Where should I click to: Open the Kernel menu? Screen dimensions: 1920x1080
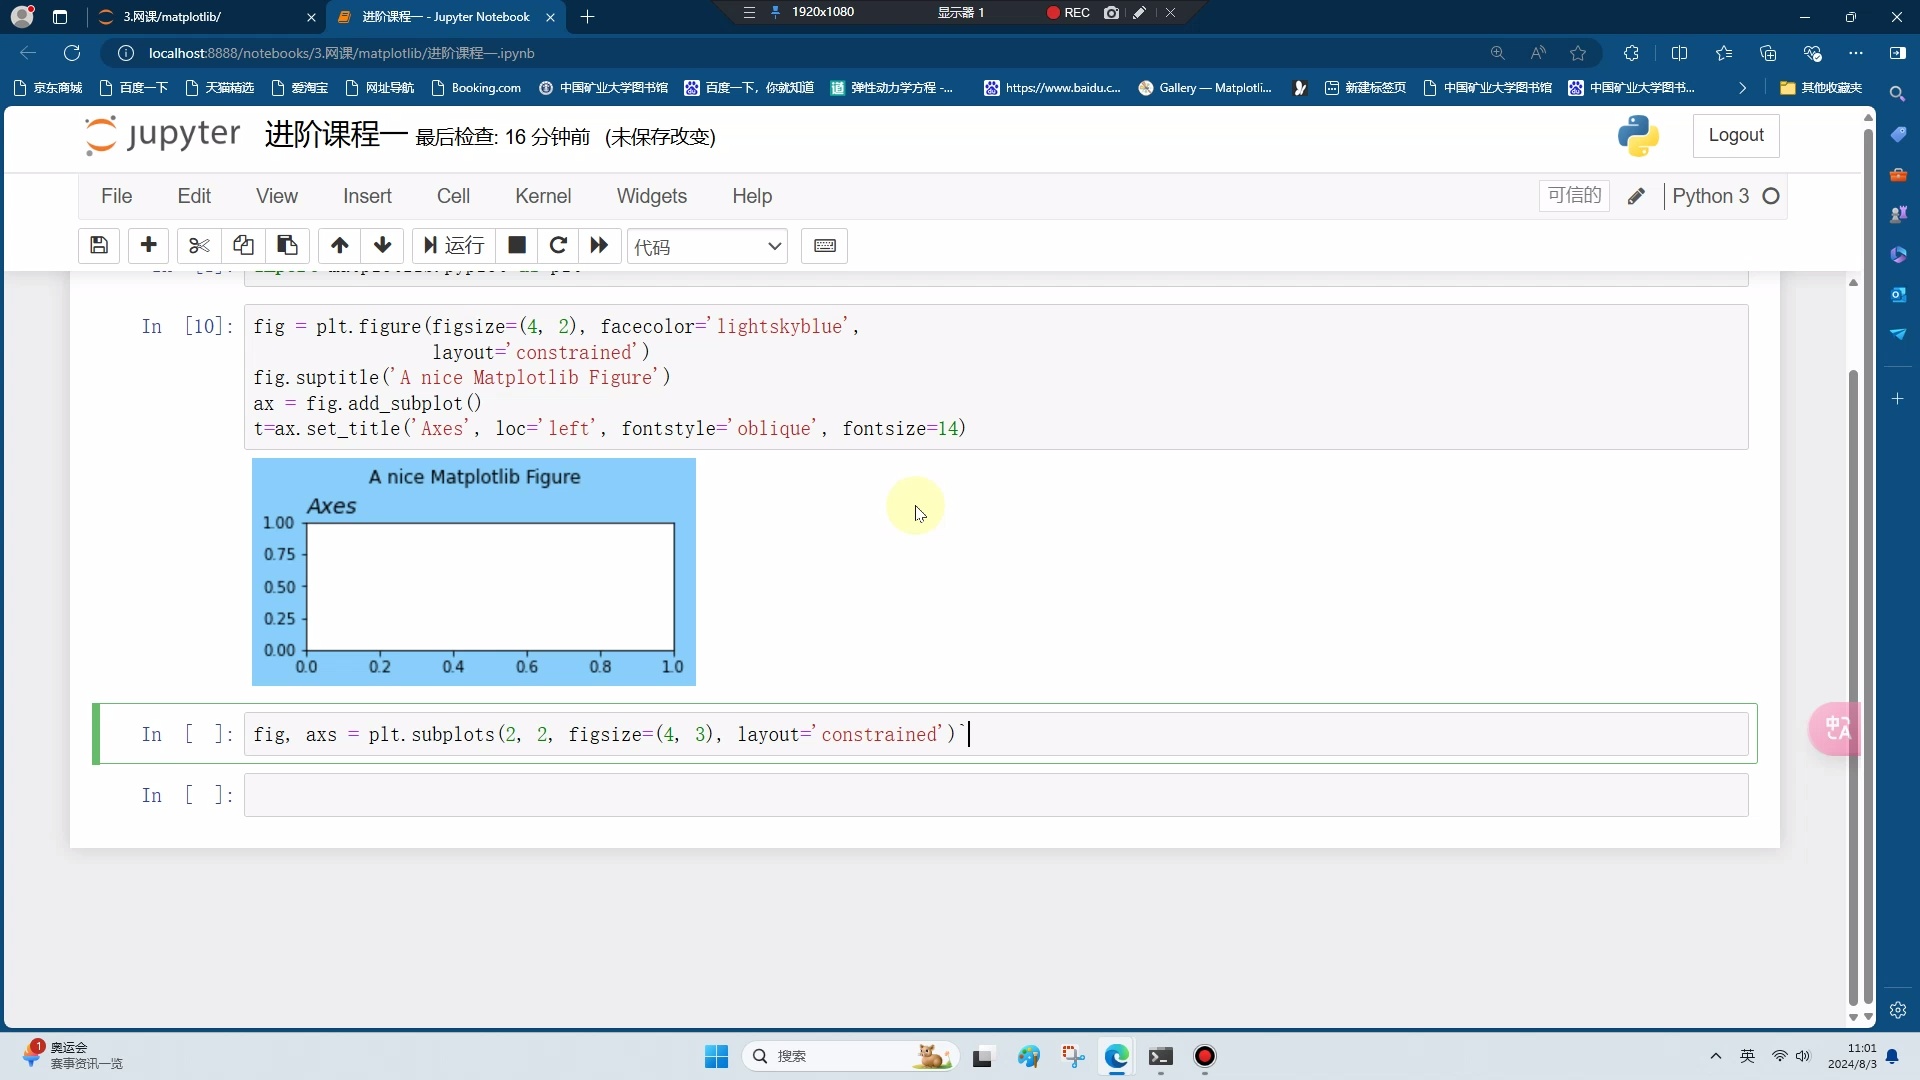(x=542, y=196)
